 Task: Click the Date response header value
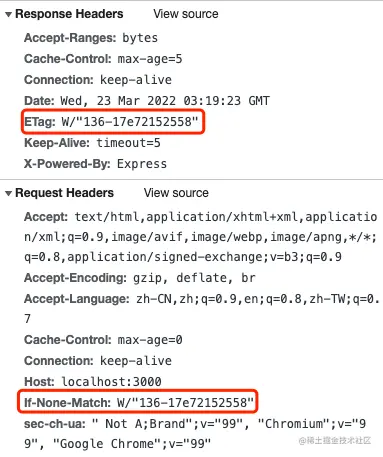tap(165, 101)
